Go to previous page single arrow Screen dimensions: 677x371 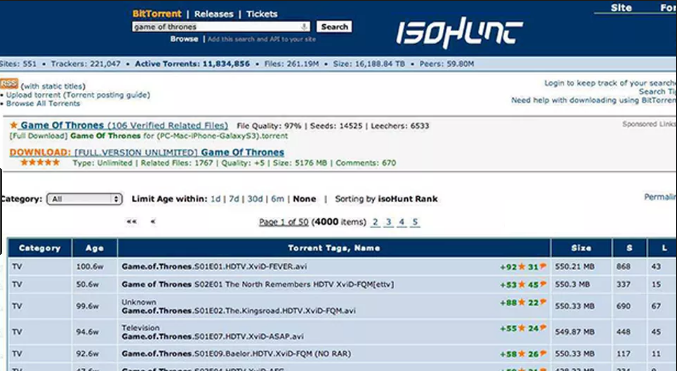click(x=153, y=222)
